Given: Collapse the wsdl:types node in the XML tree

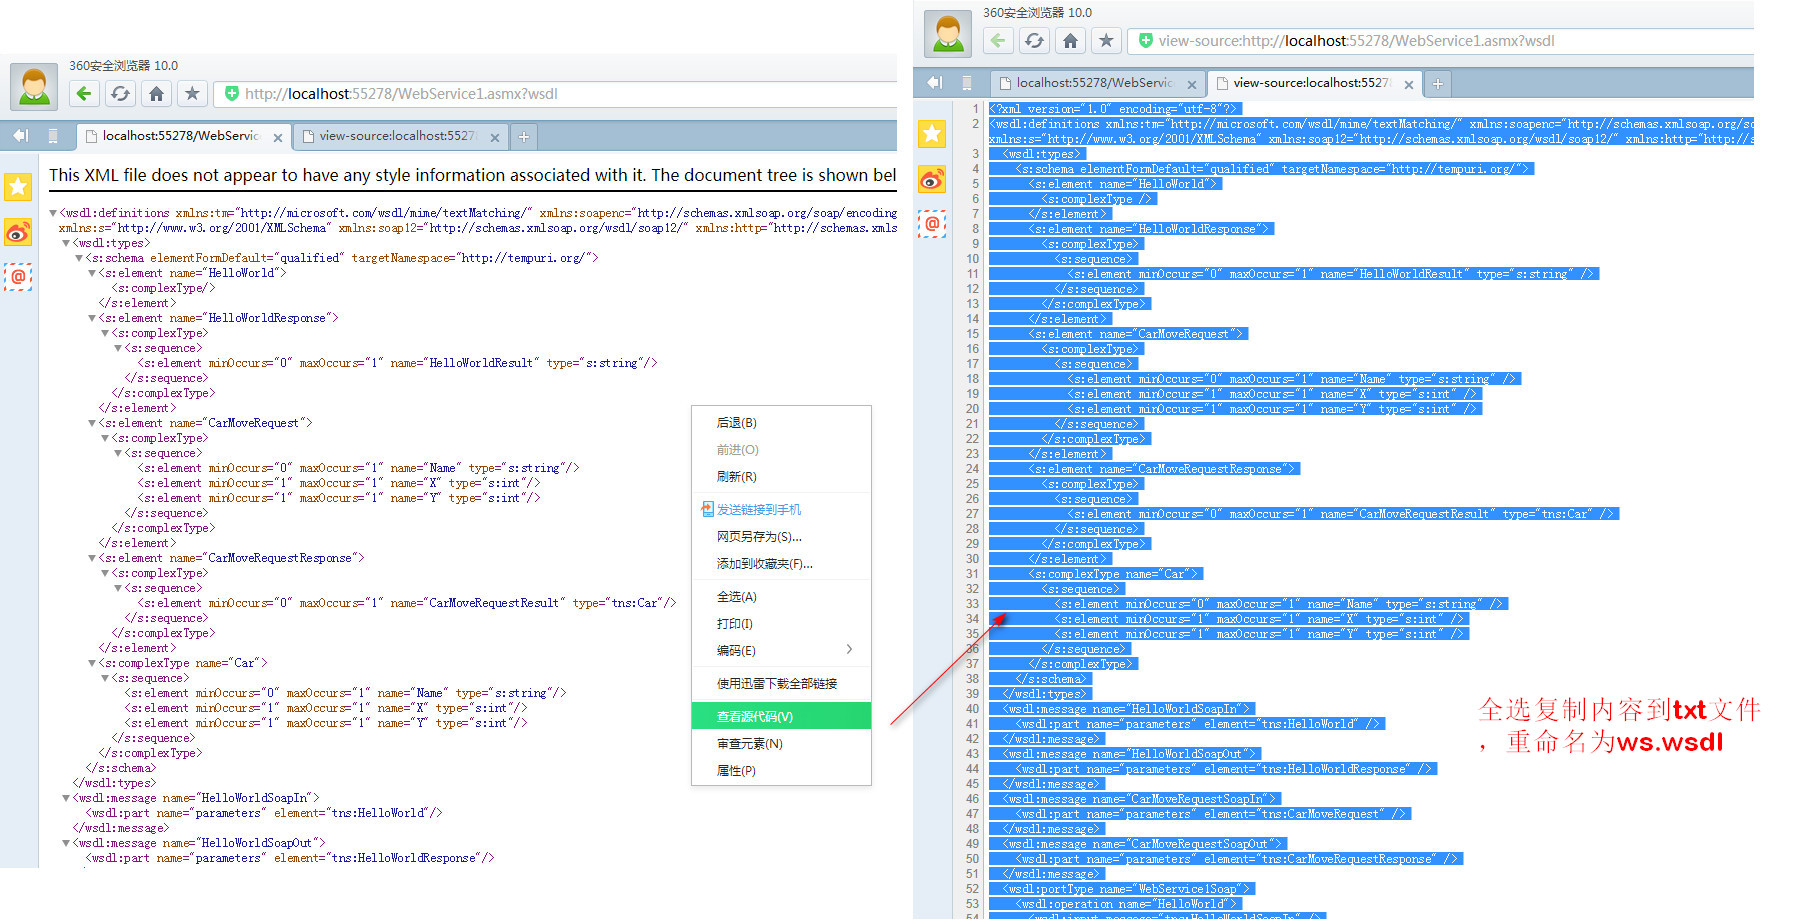Looking at the screenshot, I should (64, 242).
